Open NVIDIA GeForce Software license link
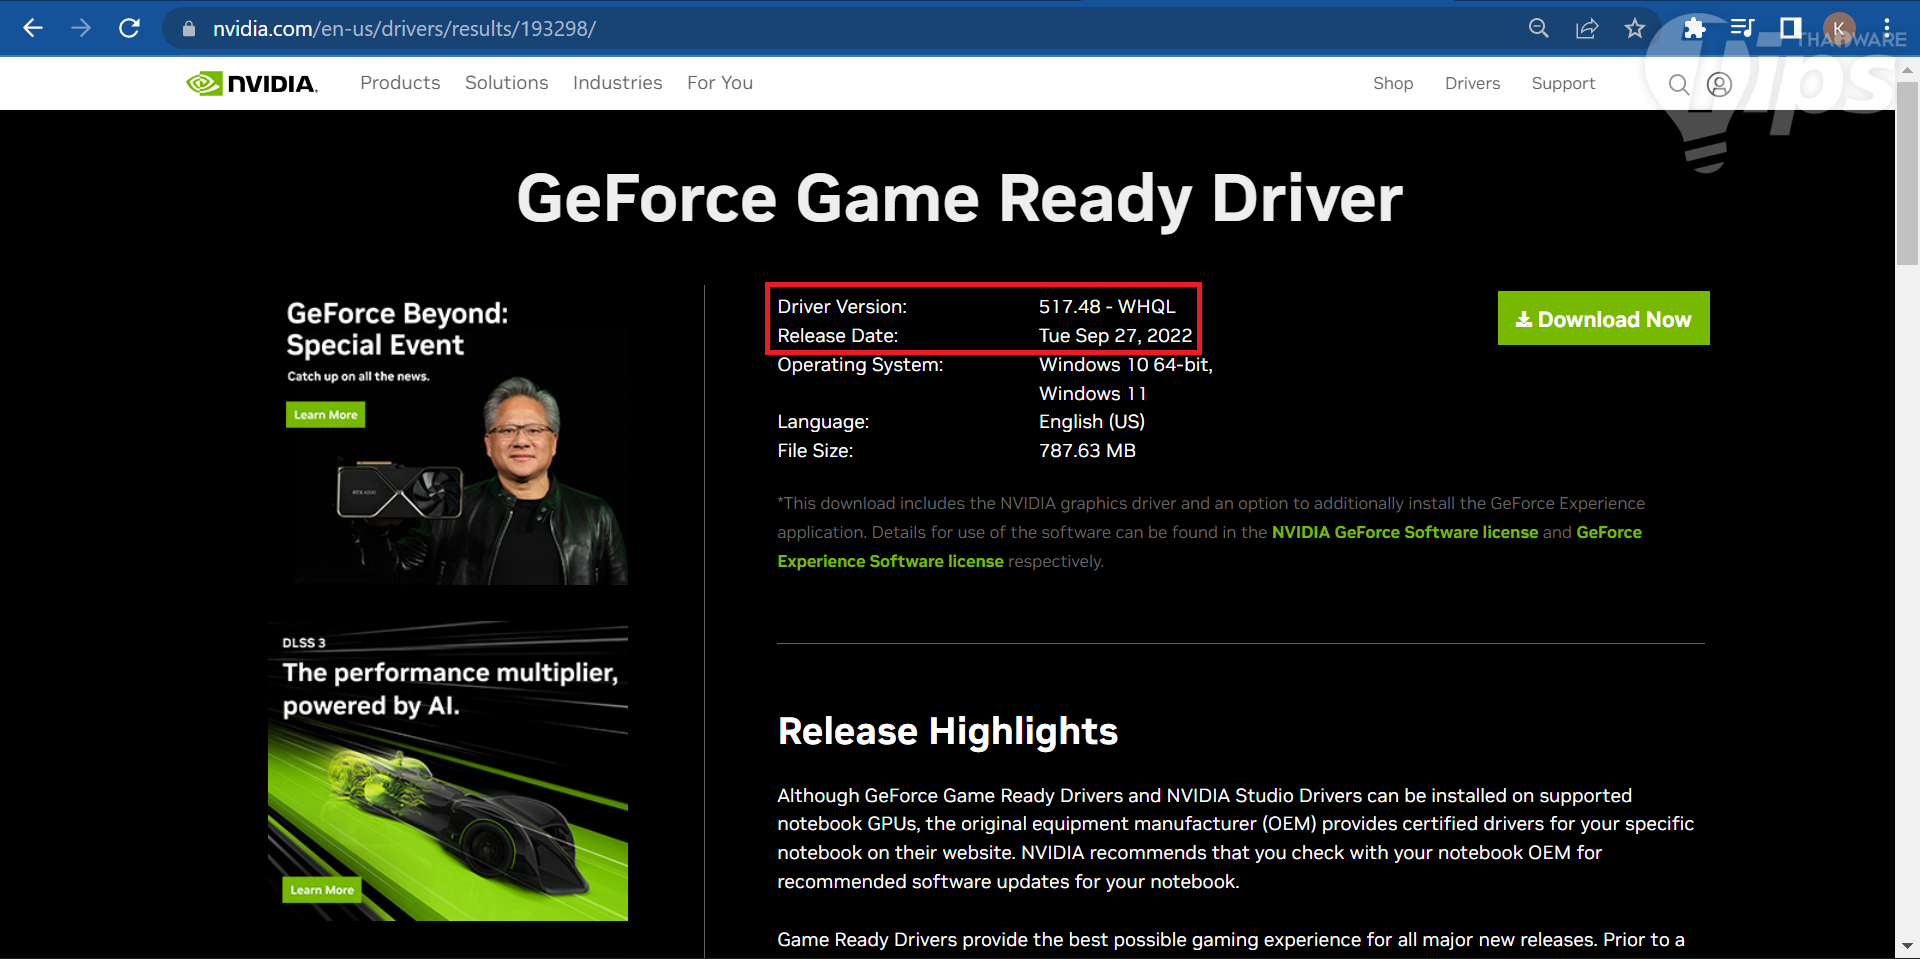The image size is (1920, 959). [1404, 532]
